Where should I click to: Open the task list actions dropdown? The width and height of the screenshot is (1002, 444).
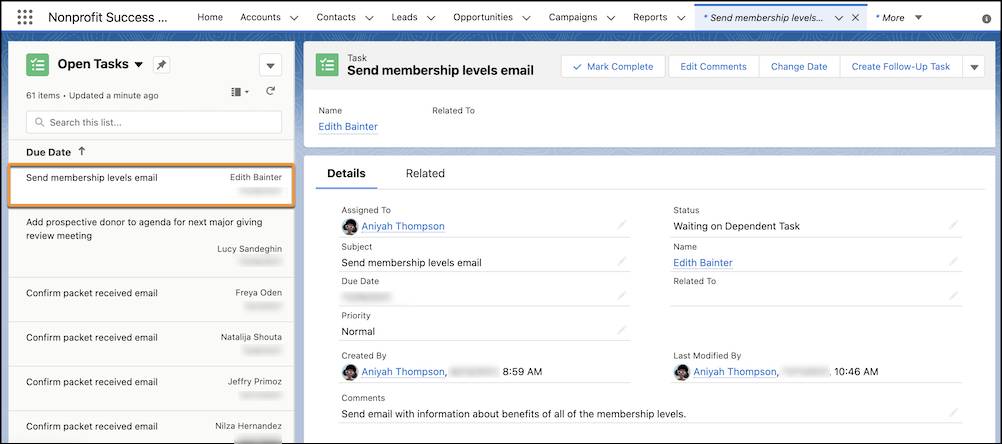[270, 65]
